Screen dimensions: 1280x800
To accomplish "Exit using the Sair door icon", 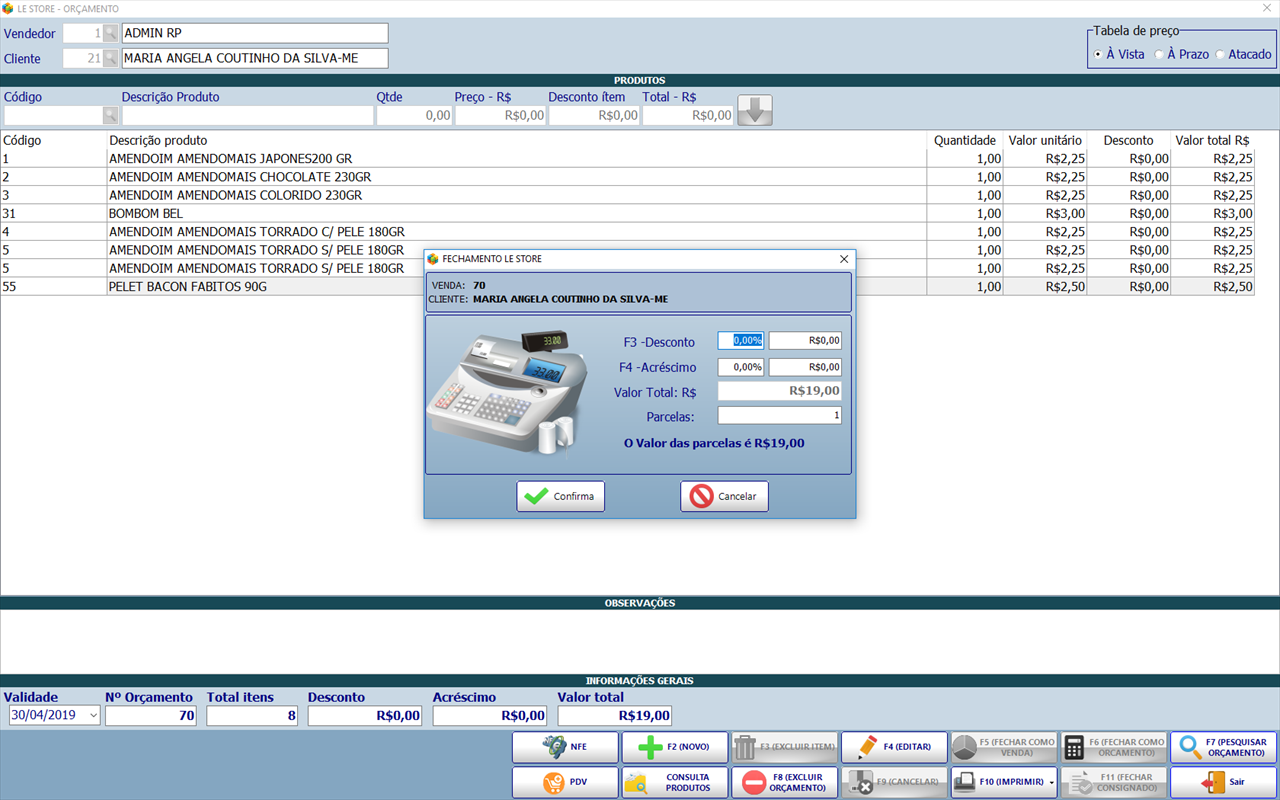I will pos(1223,782).
